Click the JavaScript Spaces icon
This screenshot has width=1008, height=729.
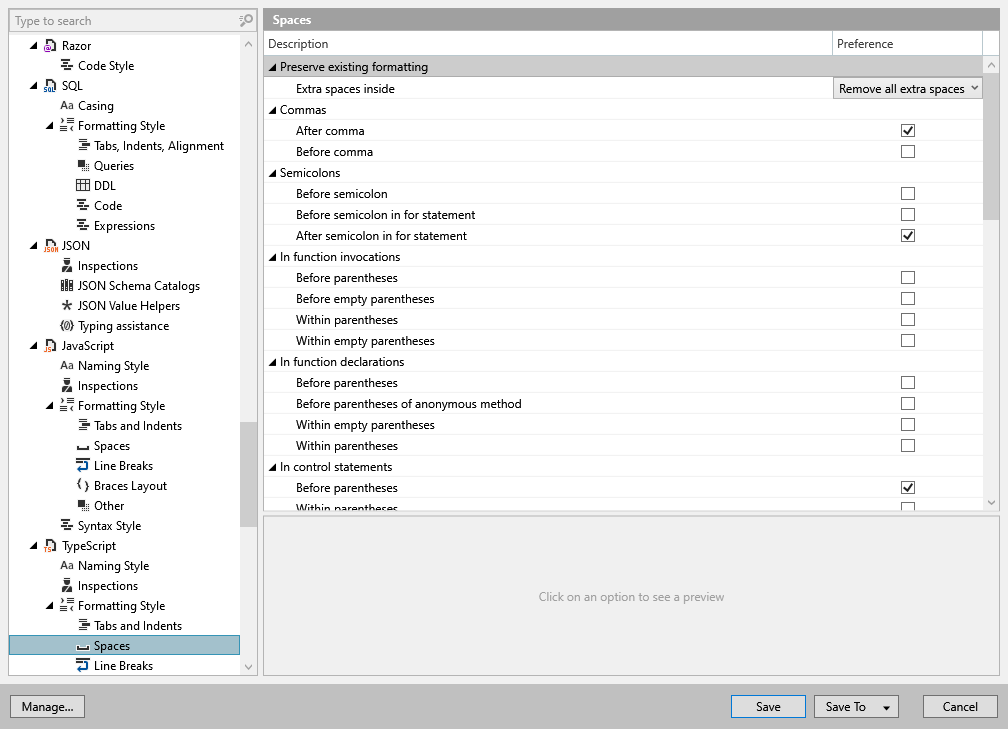pos(83,447)
